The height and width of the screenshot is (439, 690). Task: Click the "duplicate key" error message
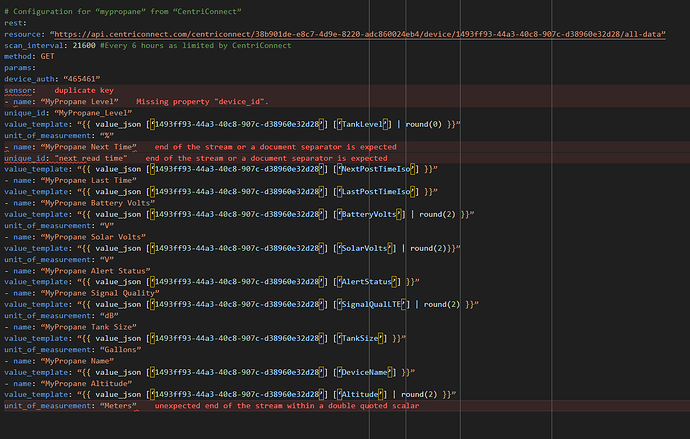[x=84, y=90]
